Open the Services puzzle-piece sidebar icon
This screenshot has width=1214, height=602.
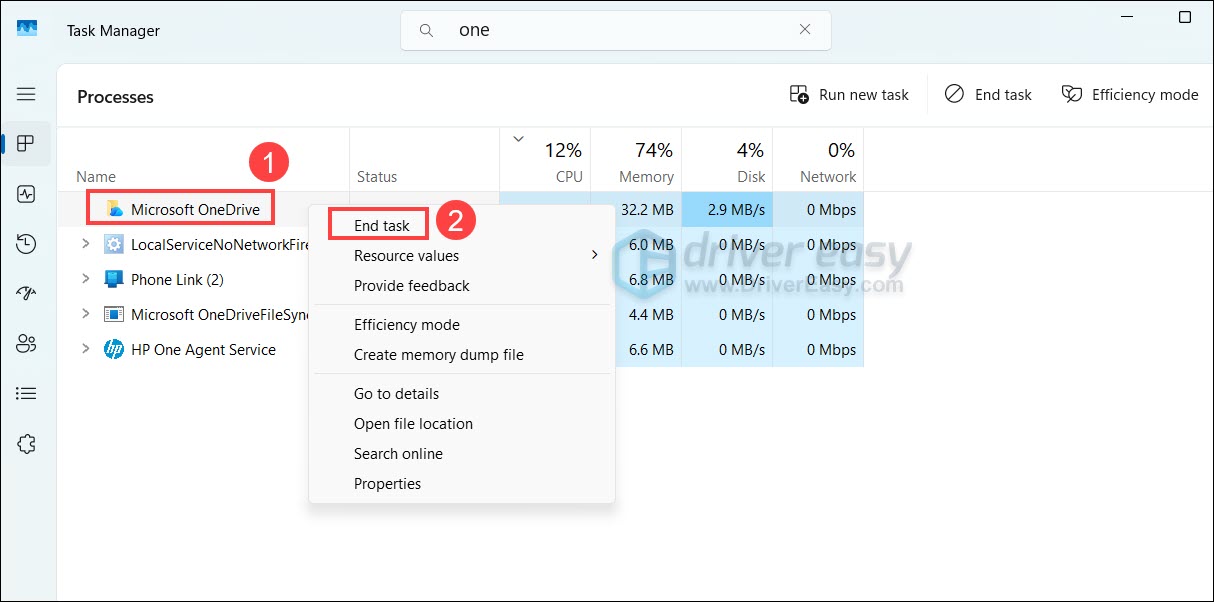(26, 444)
